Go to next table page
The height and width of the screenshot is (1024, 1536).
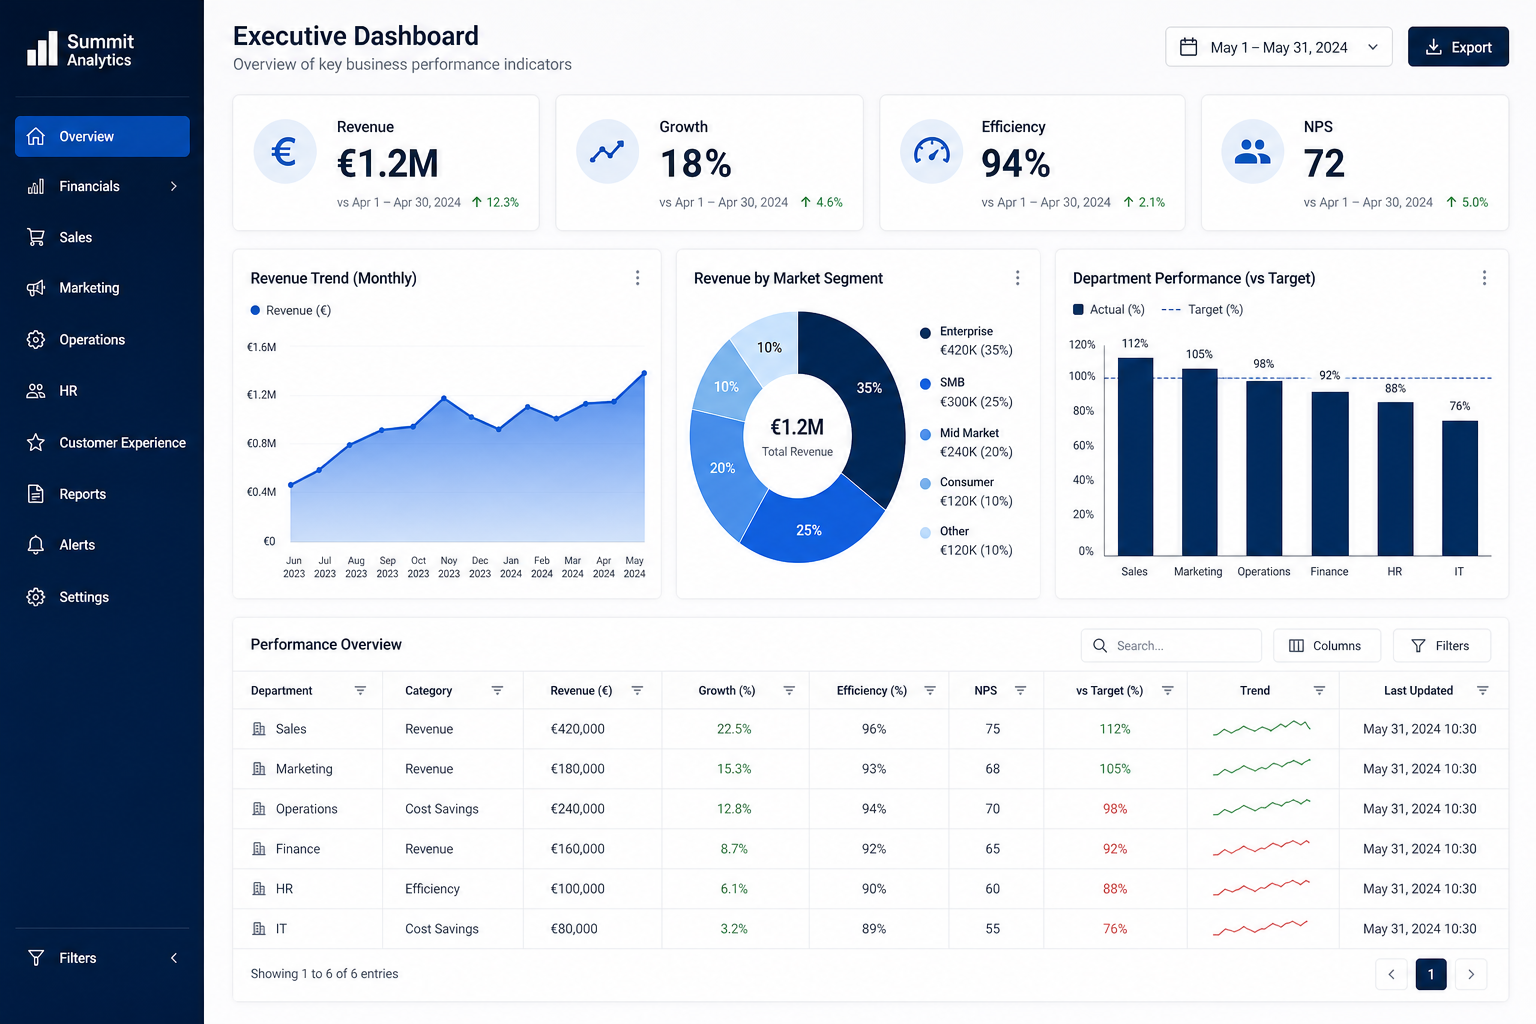(1471, 974)
